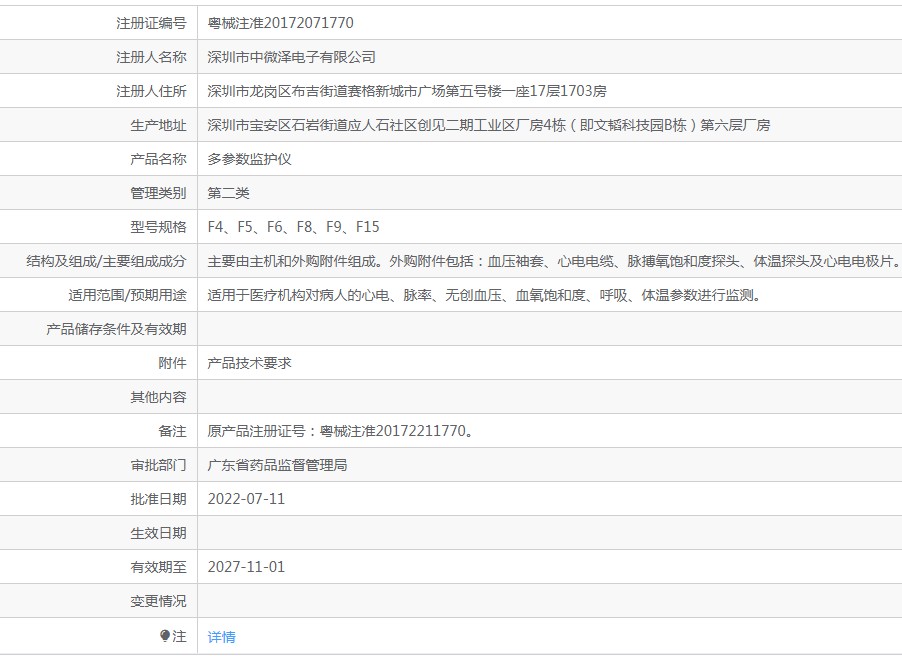The image size is (902, 656).
Task: Click the 结构及组成/主要组成成分 label
Action: tap(106, 261)
